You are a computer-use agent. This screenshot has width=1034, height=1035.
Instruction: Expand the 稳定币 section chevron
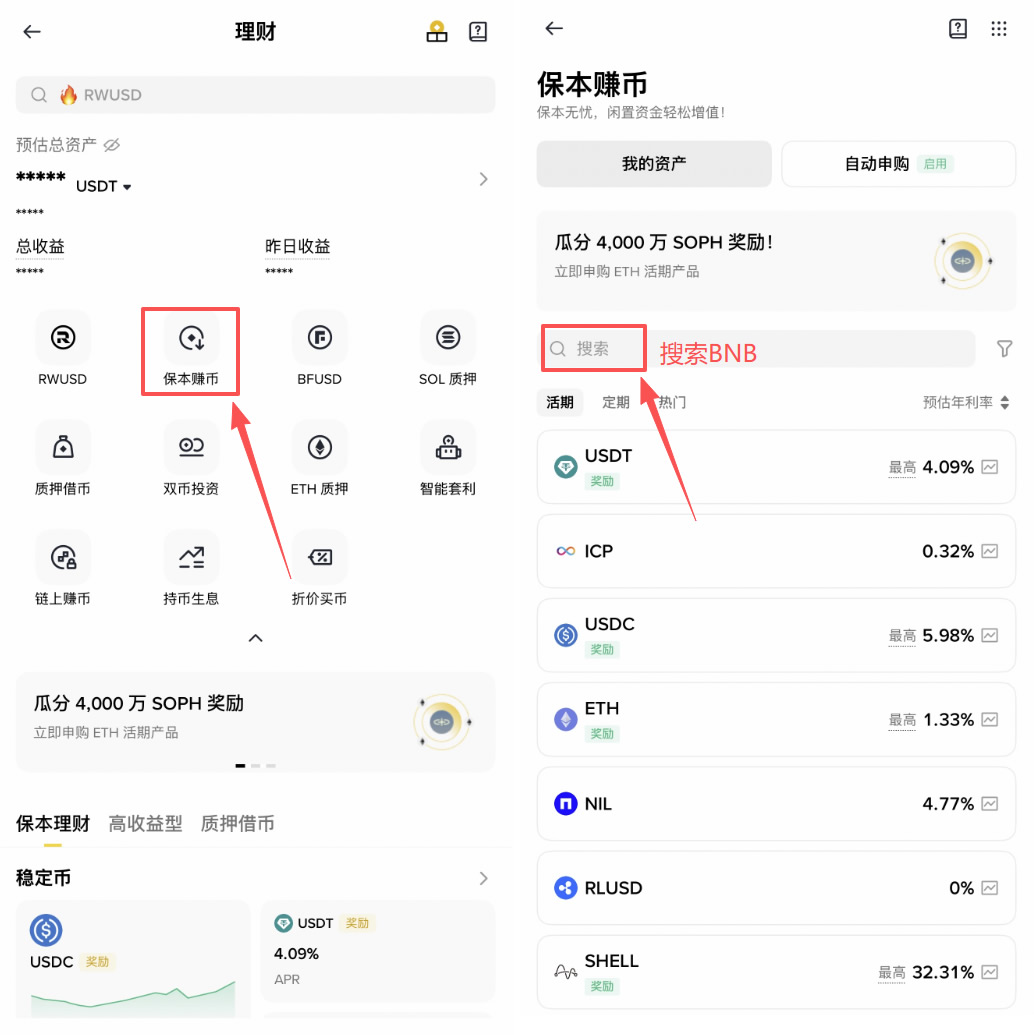tap(483, 878)
